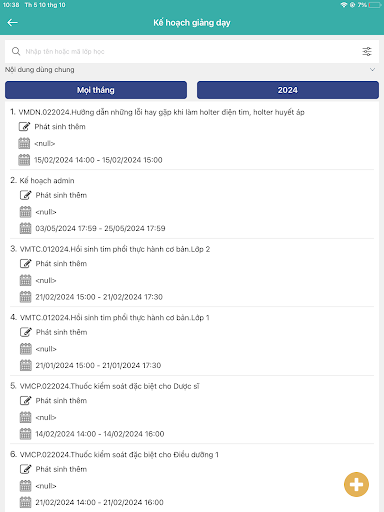Tap the null calendar icon of item 5
Screen dimensions: 384x512
coord(25,417)
